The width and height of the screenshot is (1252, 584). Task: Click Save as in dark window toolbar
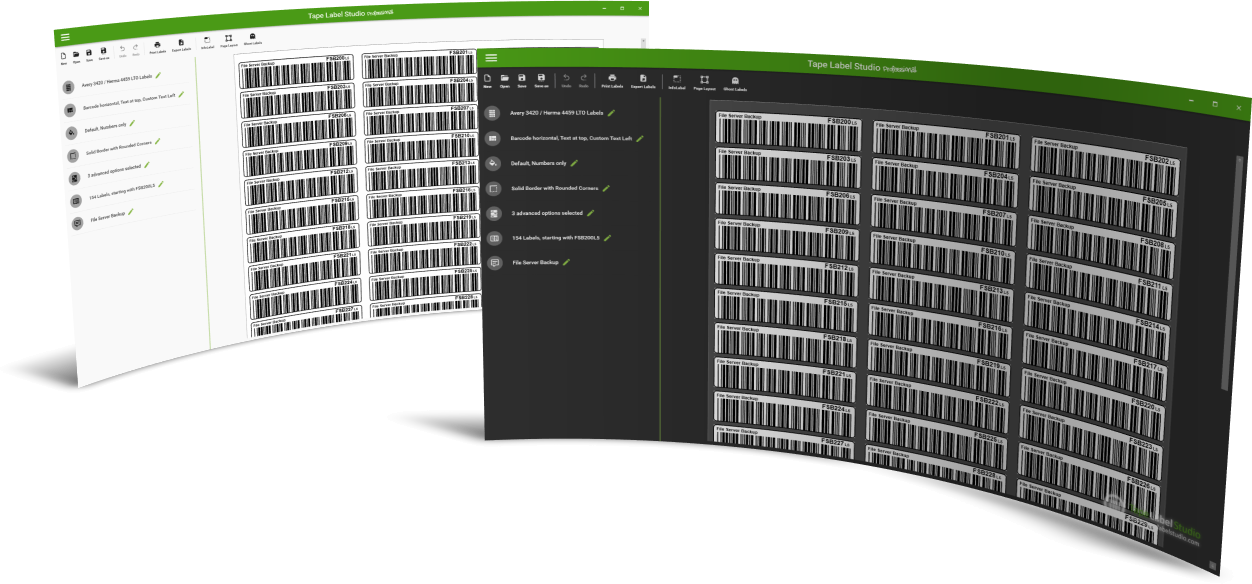click(541, 81)
